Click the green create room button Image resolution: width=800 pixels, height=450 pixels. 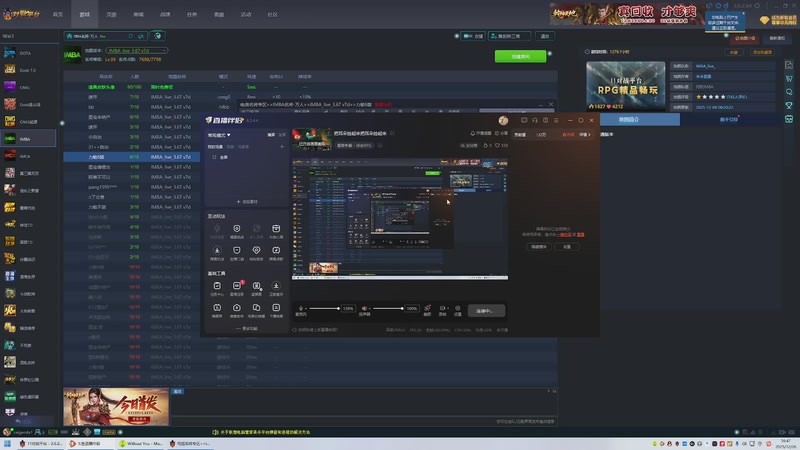point(520,56)
